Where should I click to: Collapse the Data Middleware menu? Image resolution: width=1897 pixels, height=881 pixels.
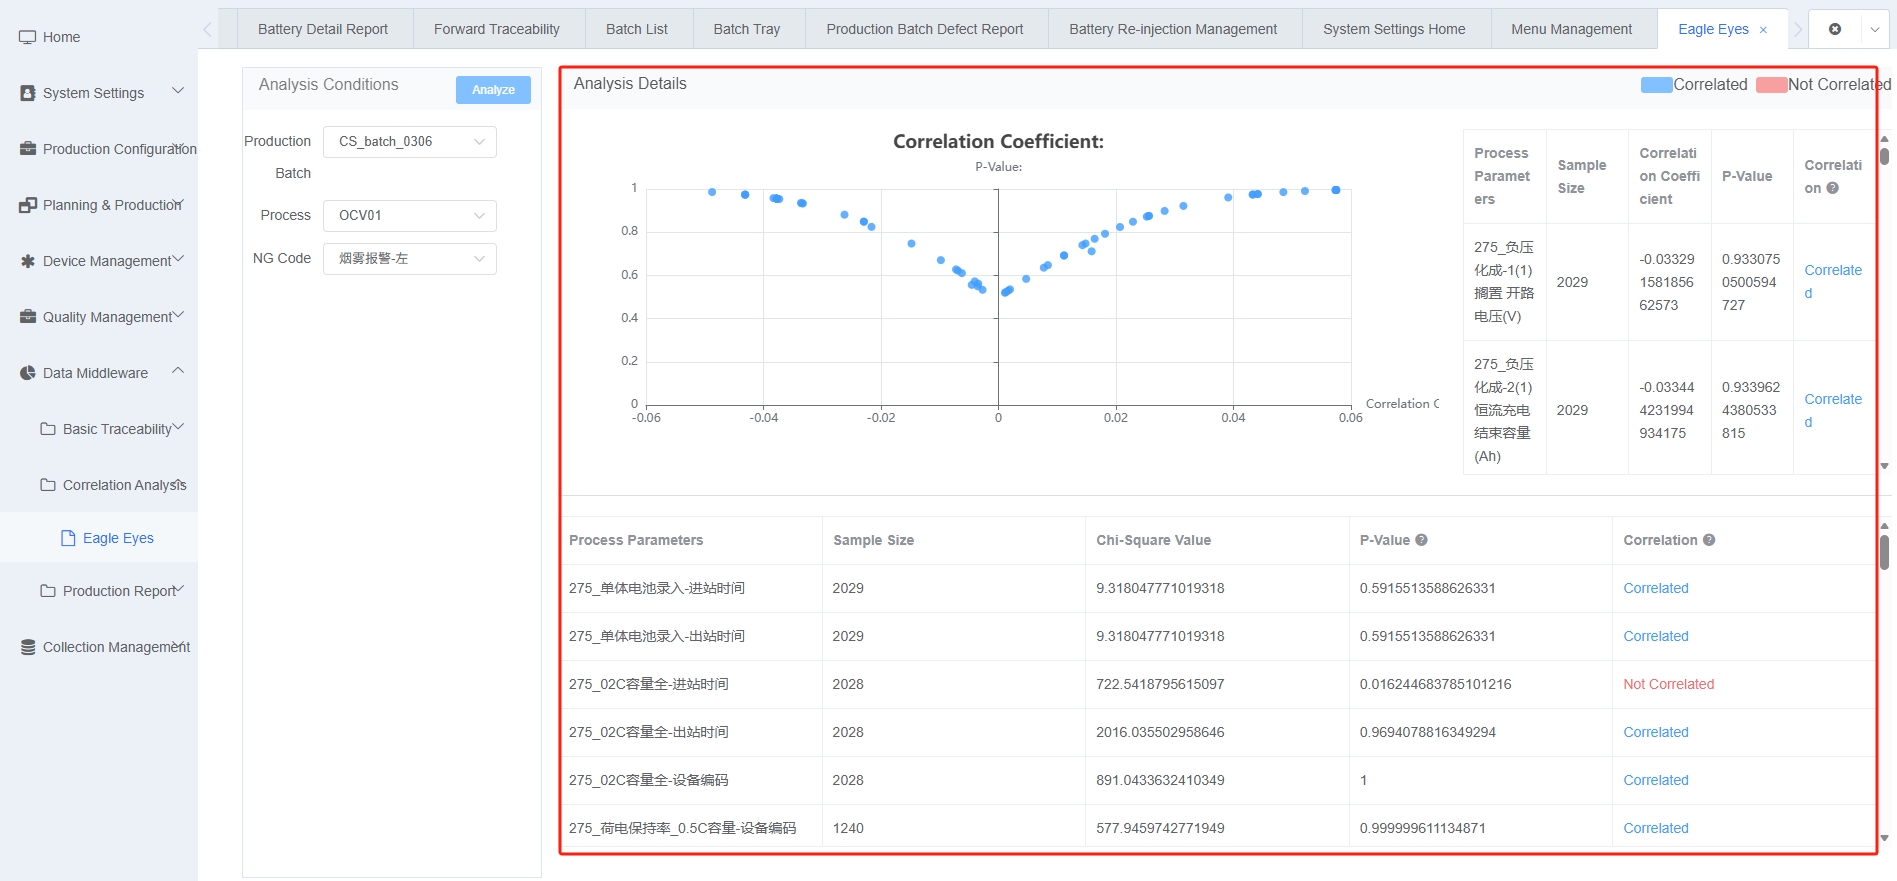coord(178,371)
